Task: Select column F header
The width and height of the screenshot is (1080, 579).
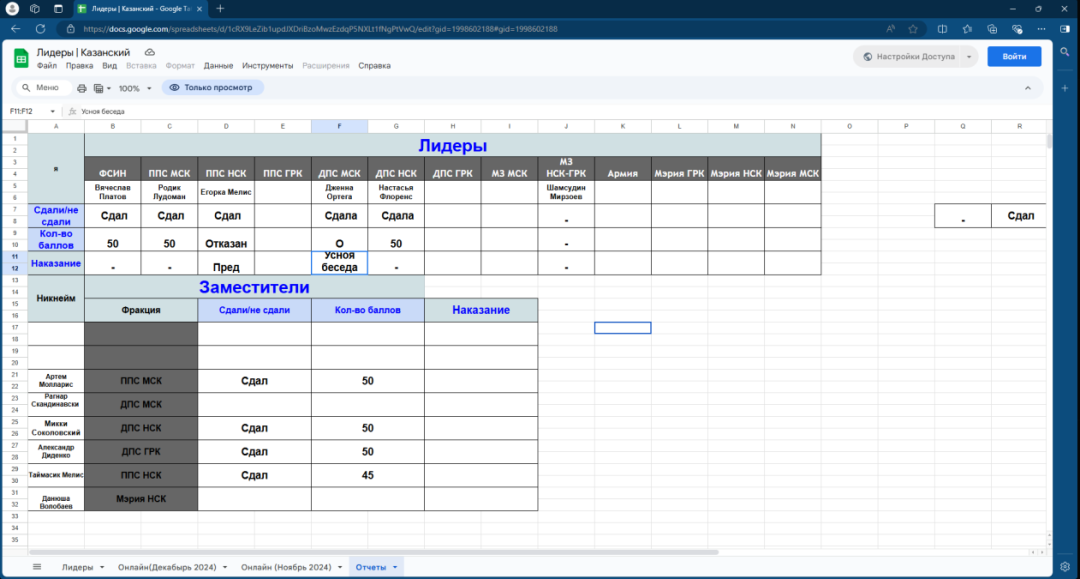Action: click(x=340, y=127)
